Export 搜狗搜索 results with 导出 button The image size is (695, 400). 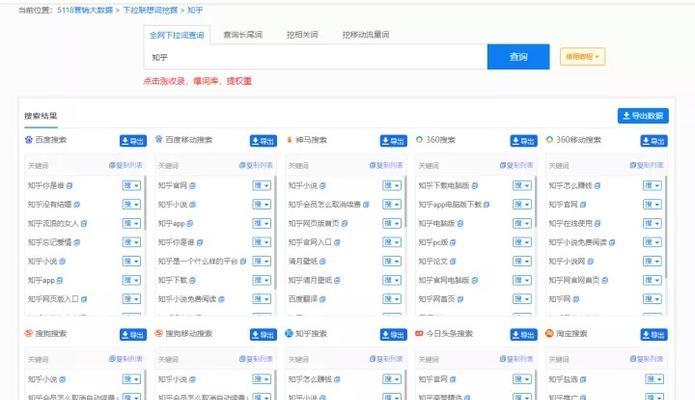tap(133, 335)
